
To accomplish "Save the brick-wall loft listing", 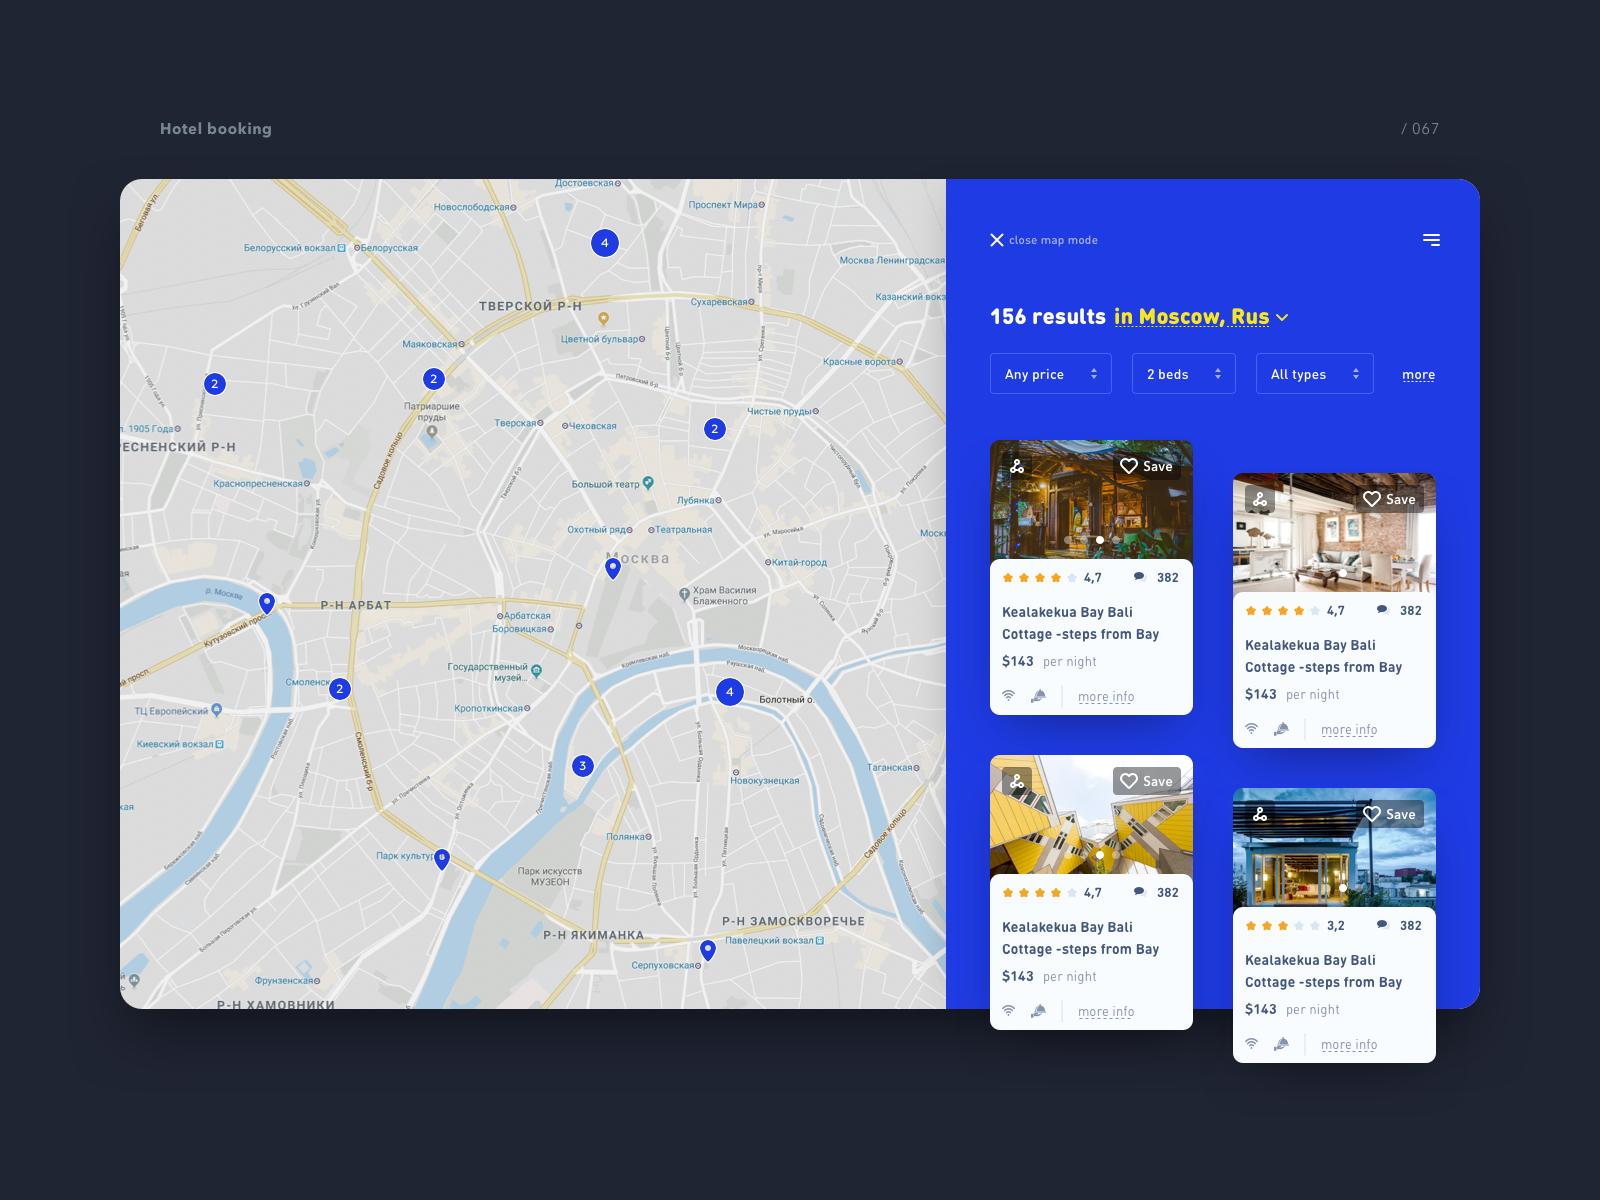I will [x=1389, y=499].
